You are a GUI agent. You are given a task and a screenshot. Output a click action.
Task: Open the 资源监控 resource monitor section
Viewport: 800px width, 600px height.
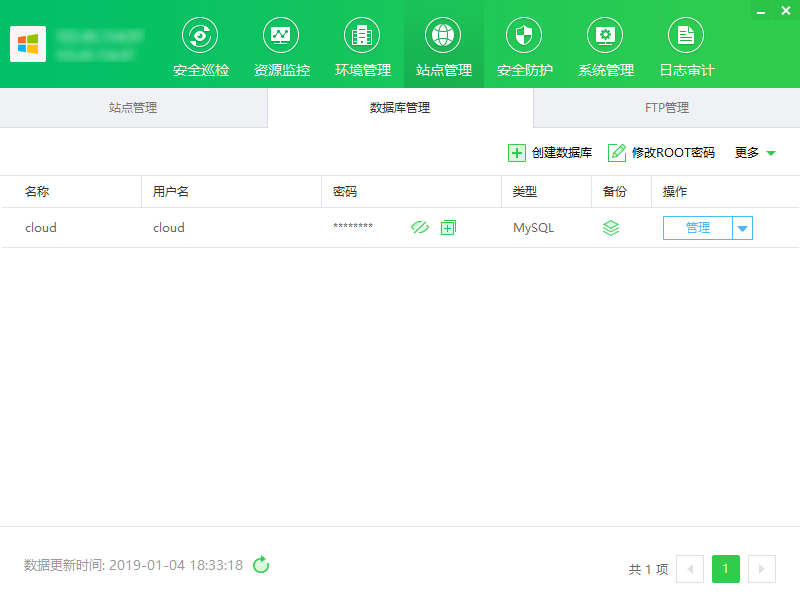tap(282, 47)
